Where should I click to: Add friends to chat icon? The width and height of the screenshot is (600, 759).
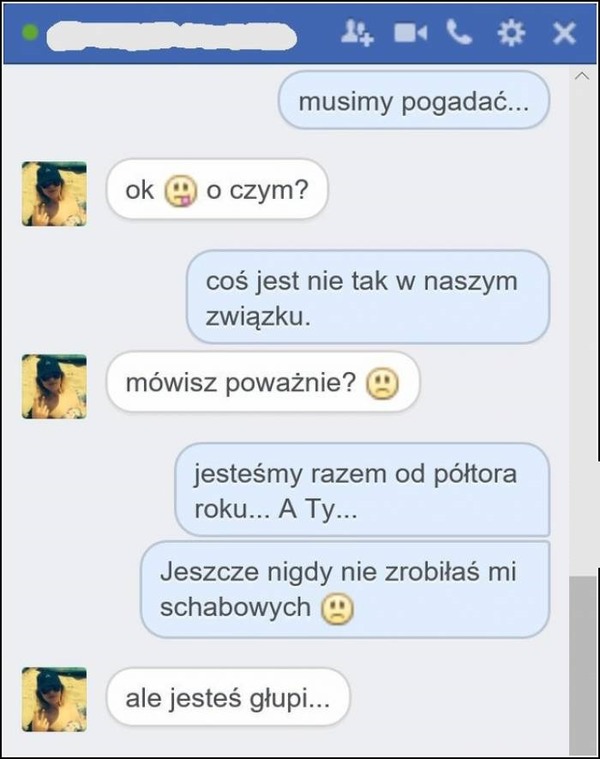click(x=357, y=33)
